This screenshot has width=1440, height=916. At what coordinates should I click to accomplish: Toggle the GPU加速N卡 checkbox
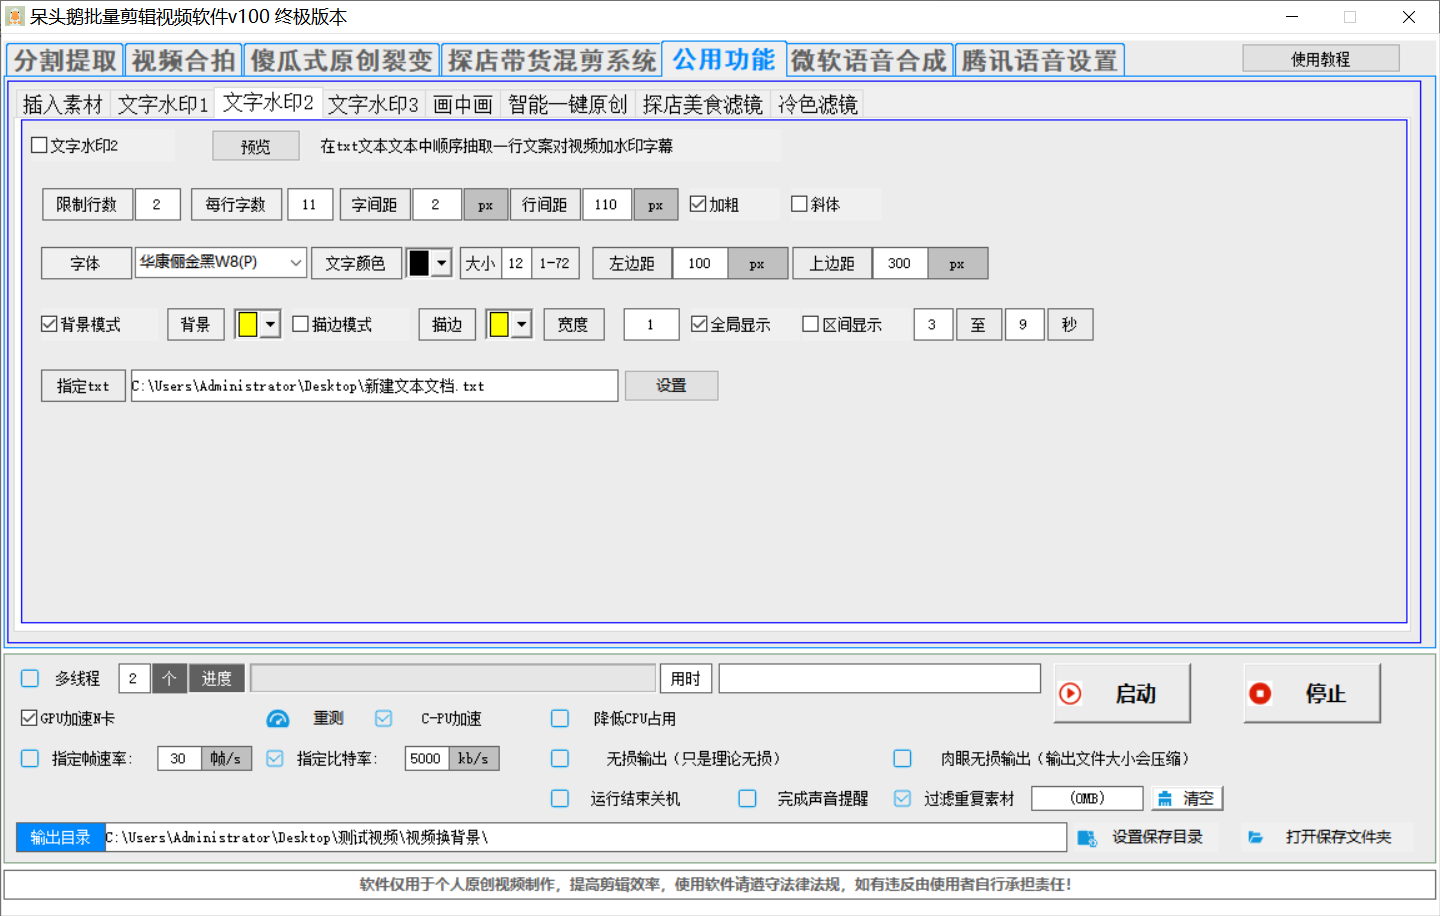29,718
